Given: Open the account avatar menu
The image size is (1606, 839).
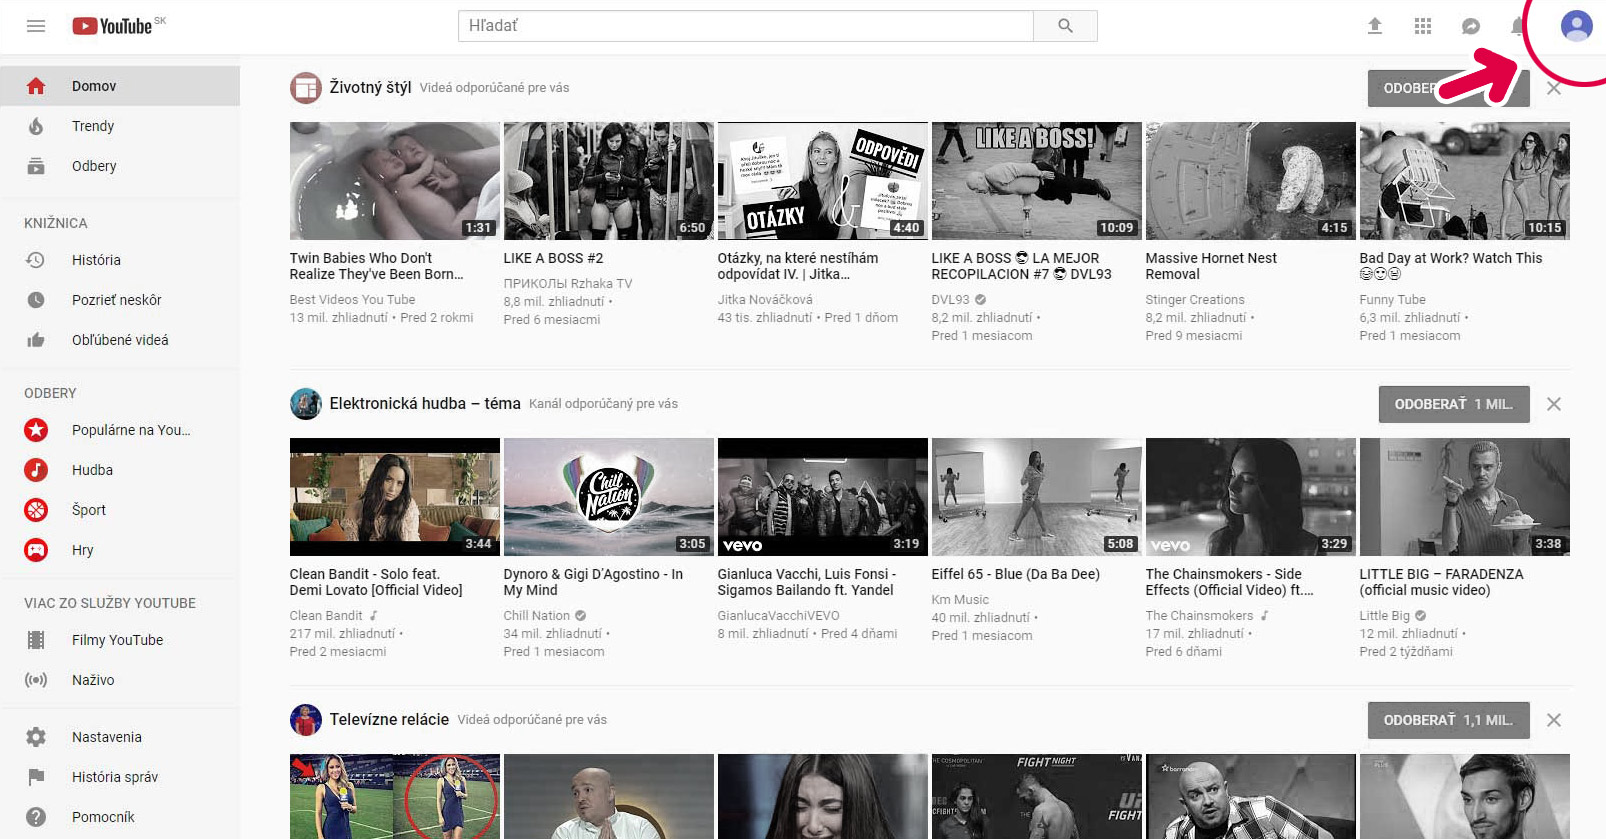Looking at the screenshot, I should pyautogui.click(x=1577, y=26).
